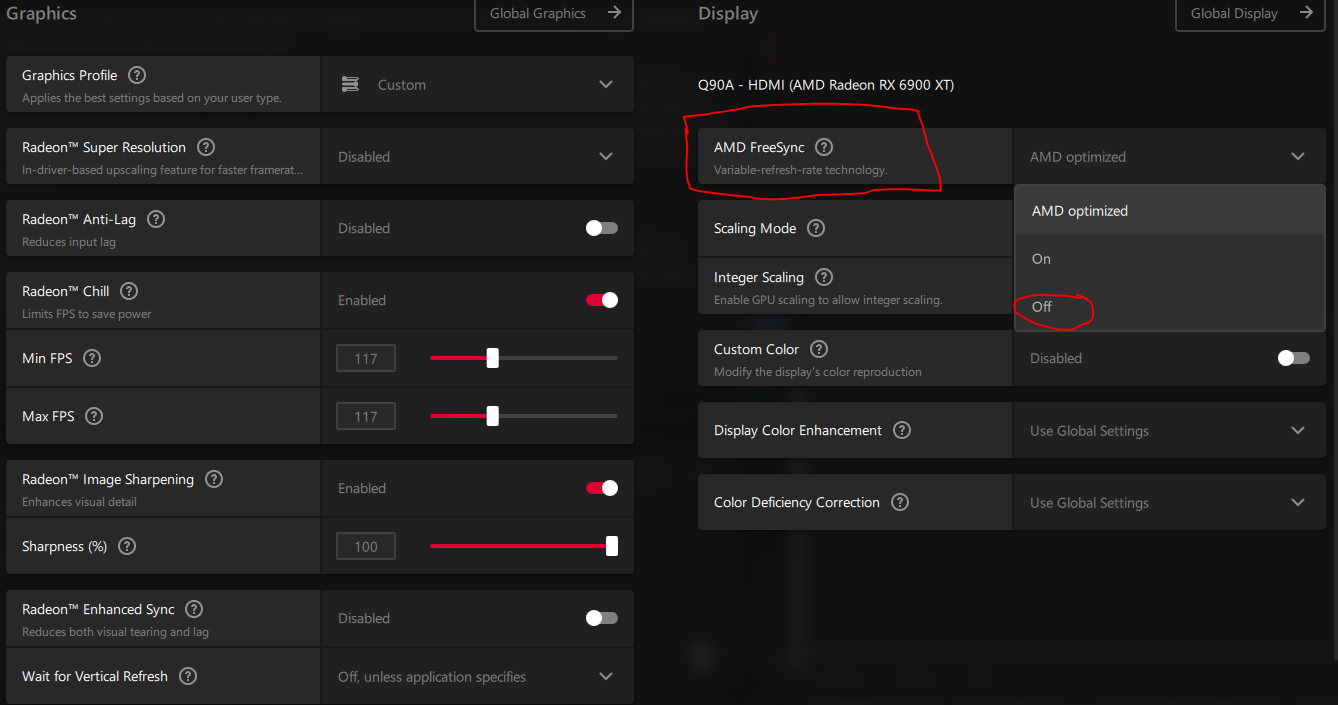Choose On in FreeSync list
The width and height of the screenshot is (1338, 705).
[x=1170, y=259]
